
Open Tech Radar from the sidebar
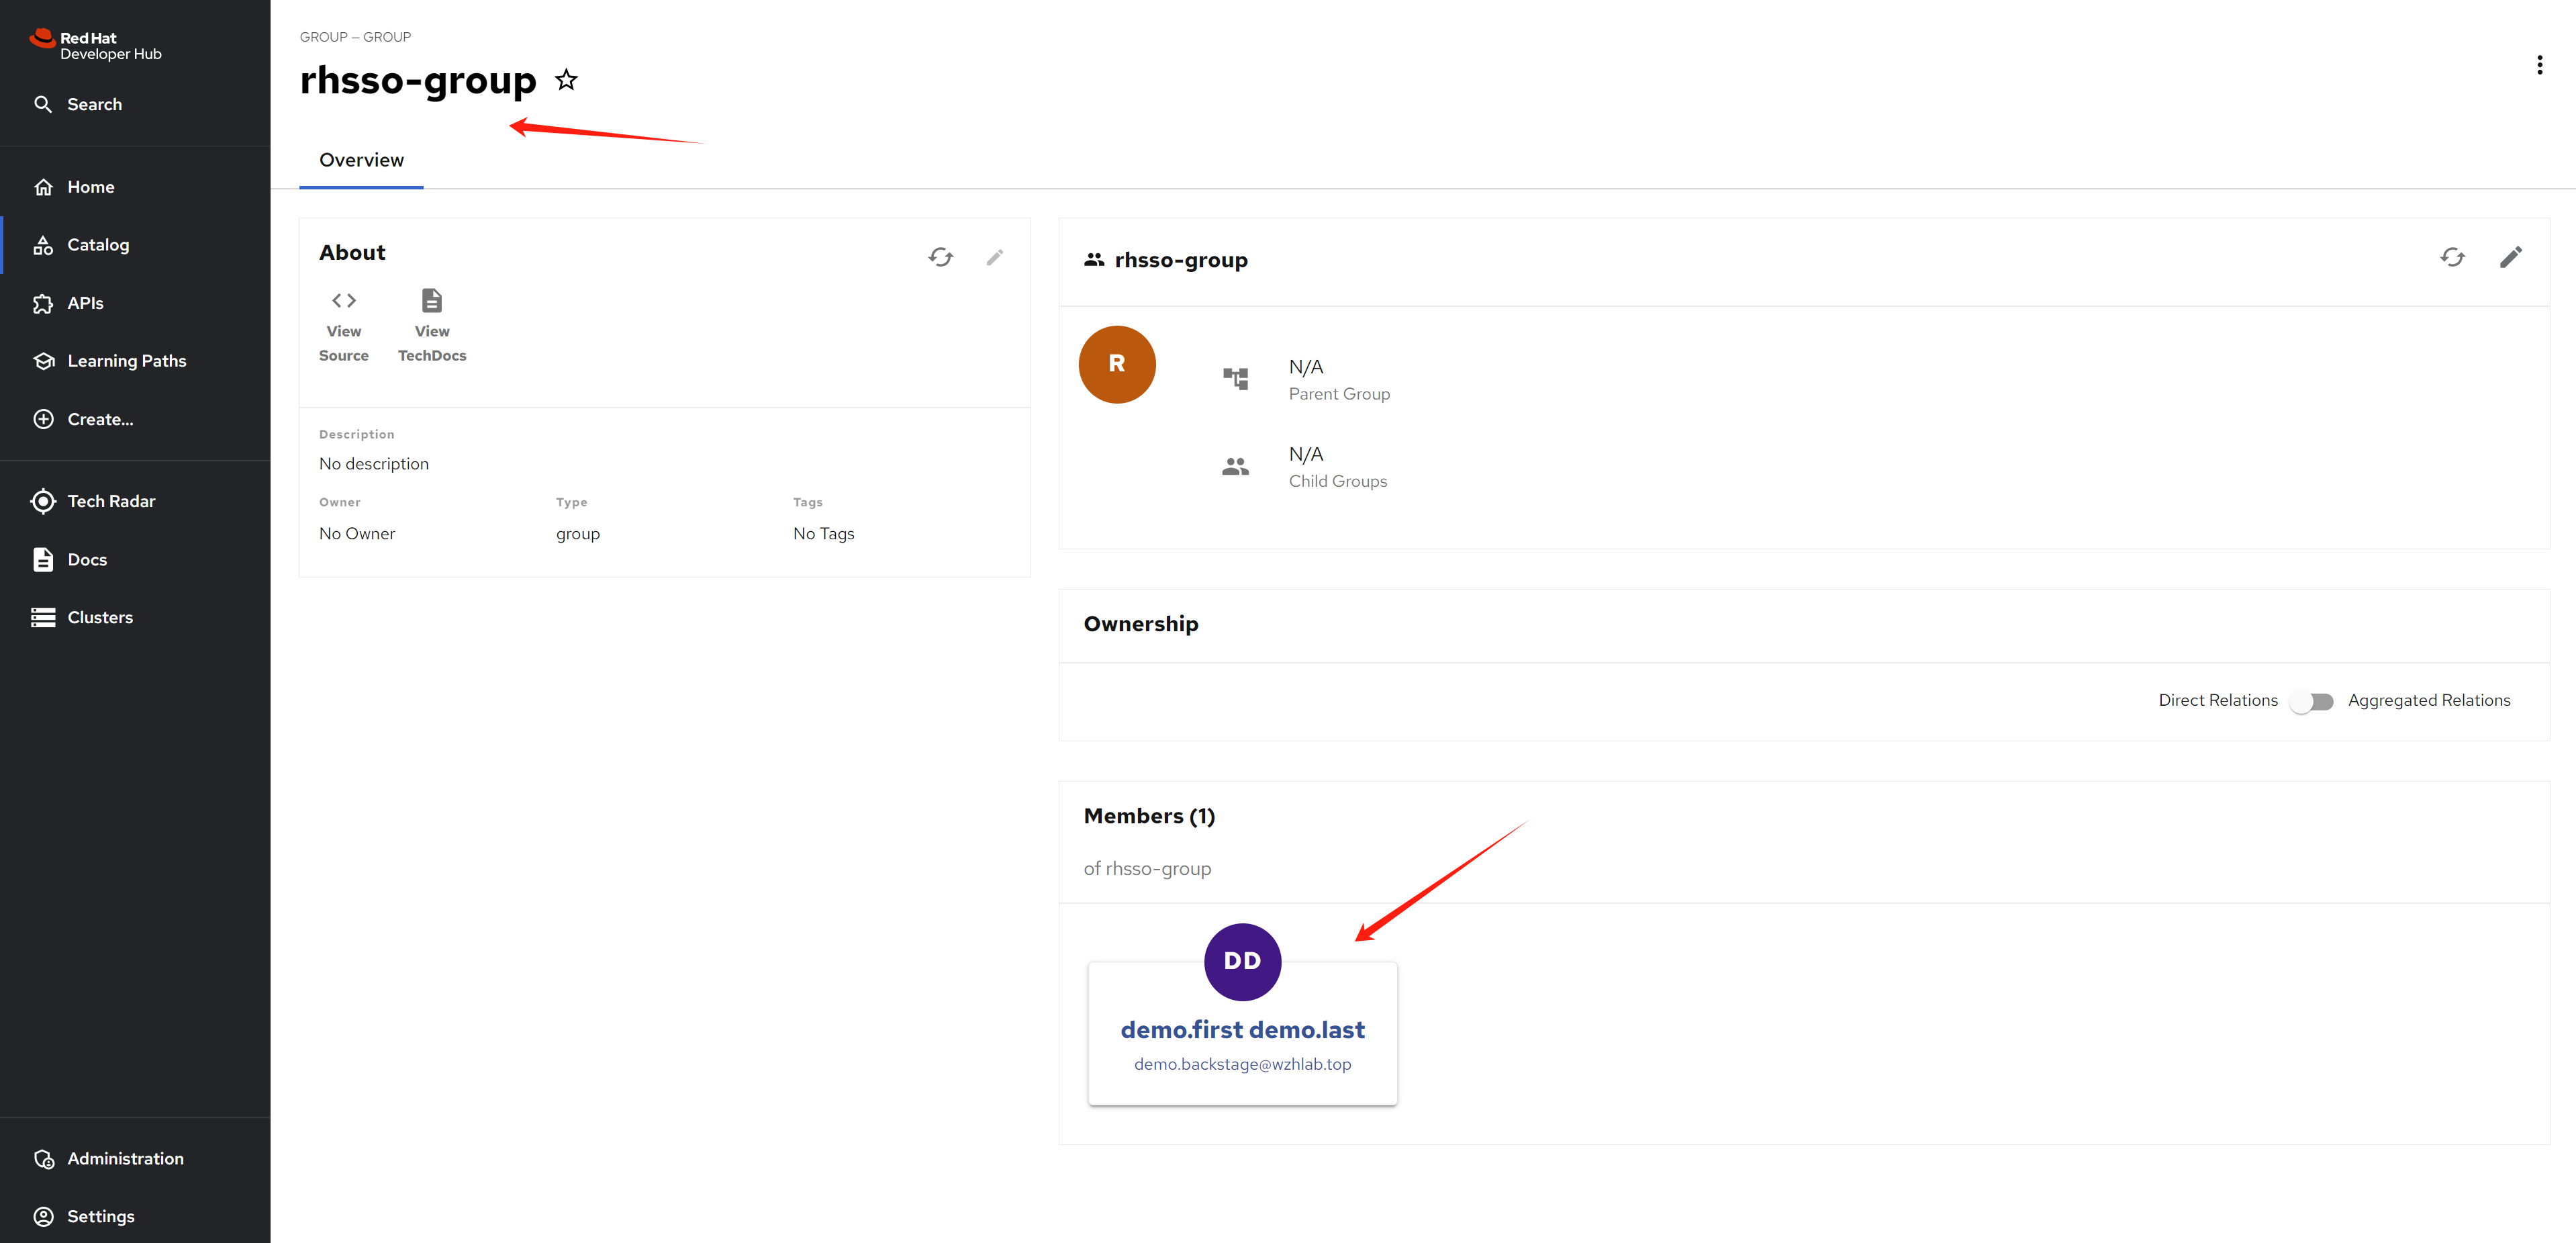click(111, 501)
